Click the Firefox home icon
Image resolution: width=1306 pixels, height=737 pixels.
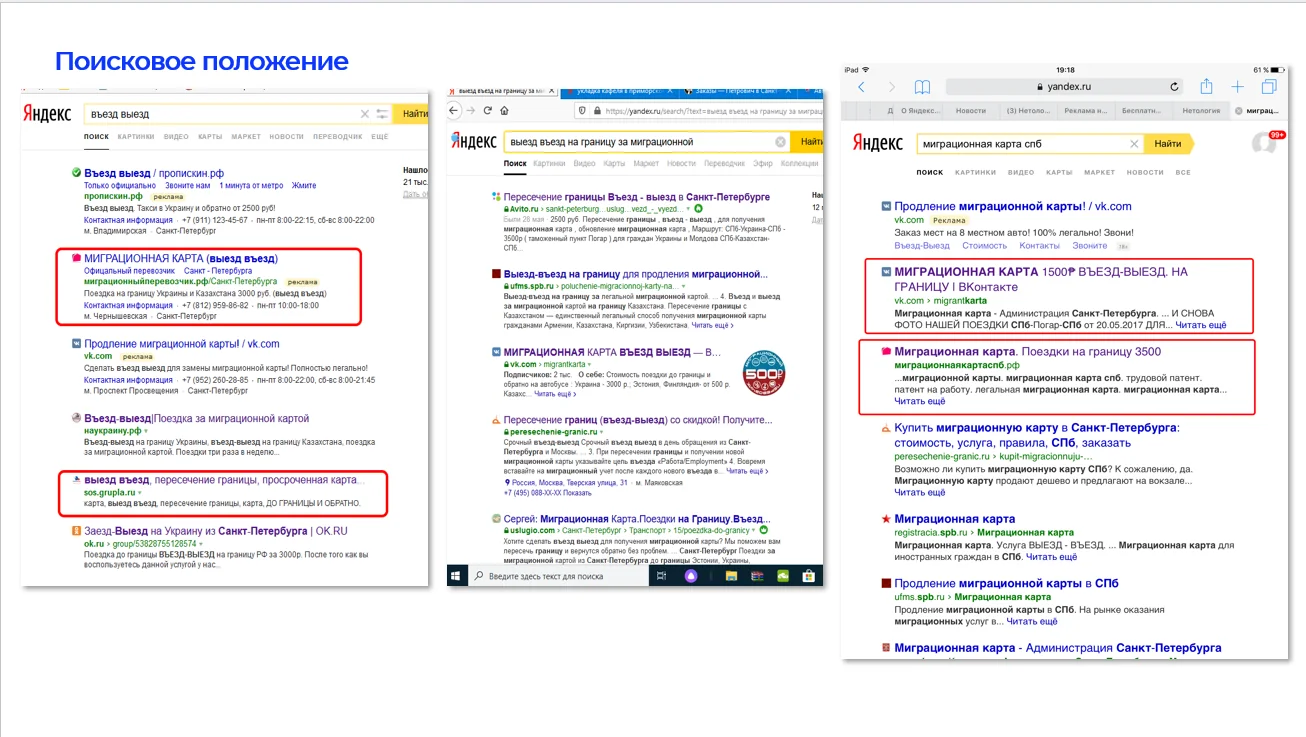tap(504, 110)
